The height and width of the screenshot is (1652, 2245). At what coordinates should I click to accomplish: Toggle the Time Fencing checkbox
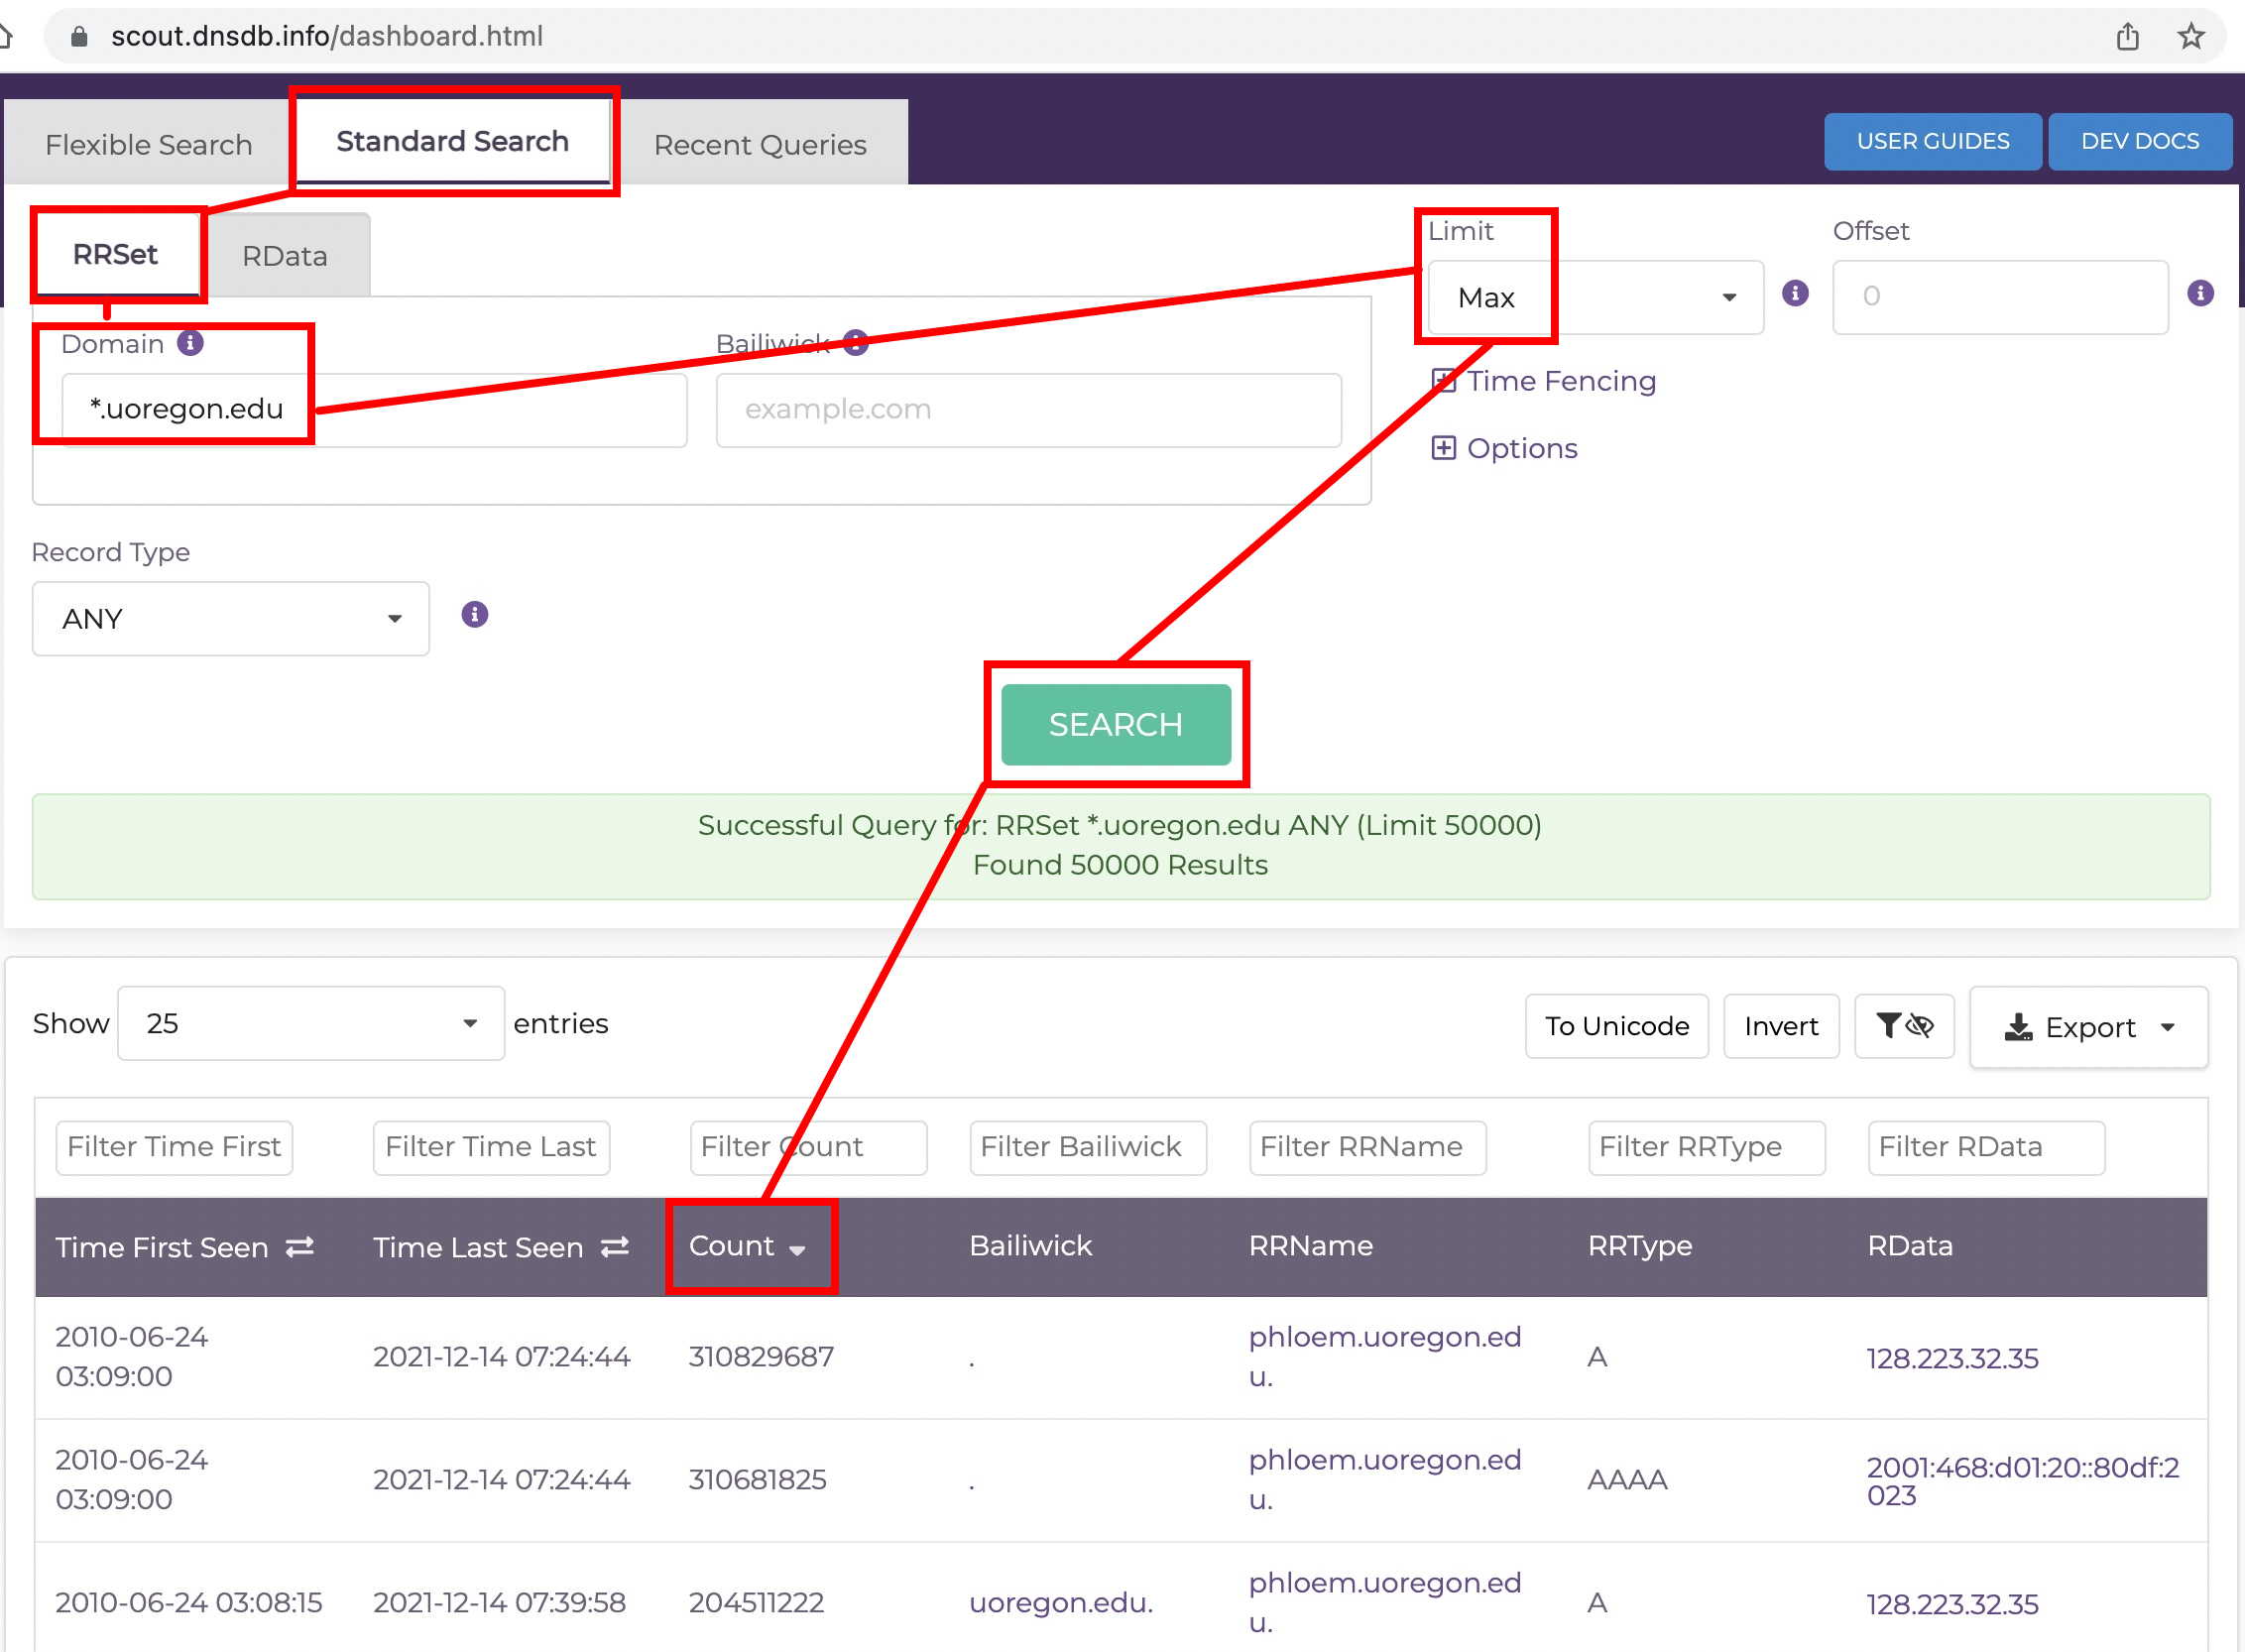tap(1450, 380)
